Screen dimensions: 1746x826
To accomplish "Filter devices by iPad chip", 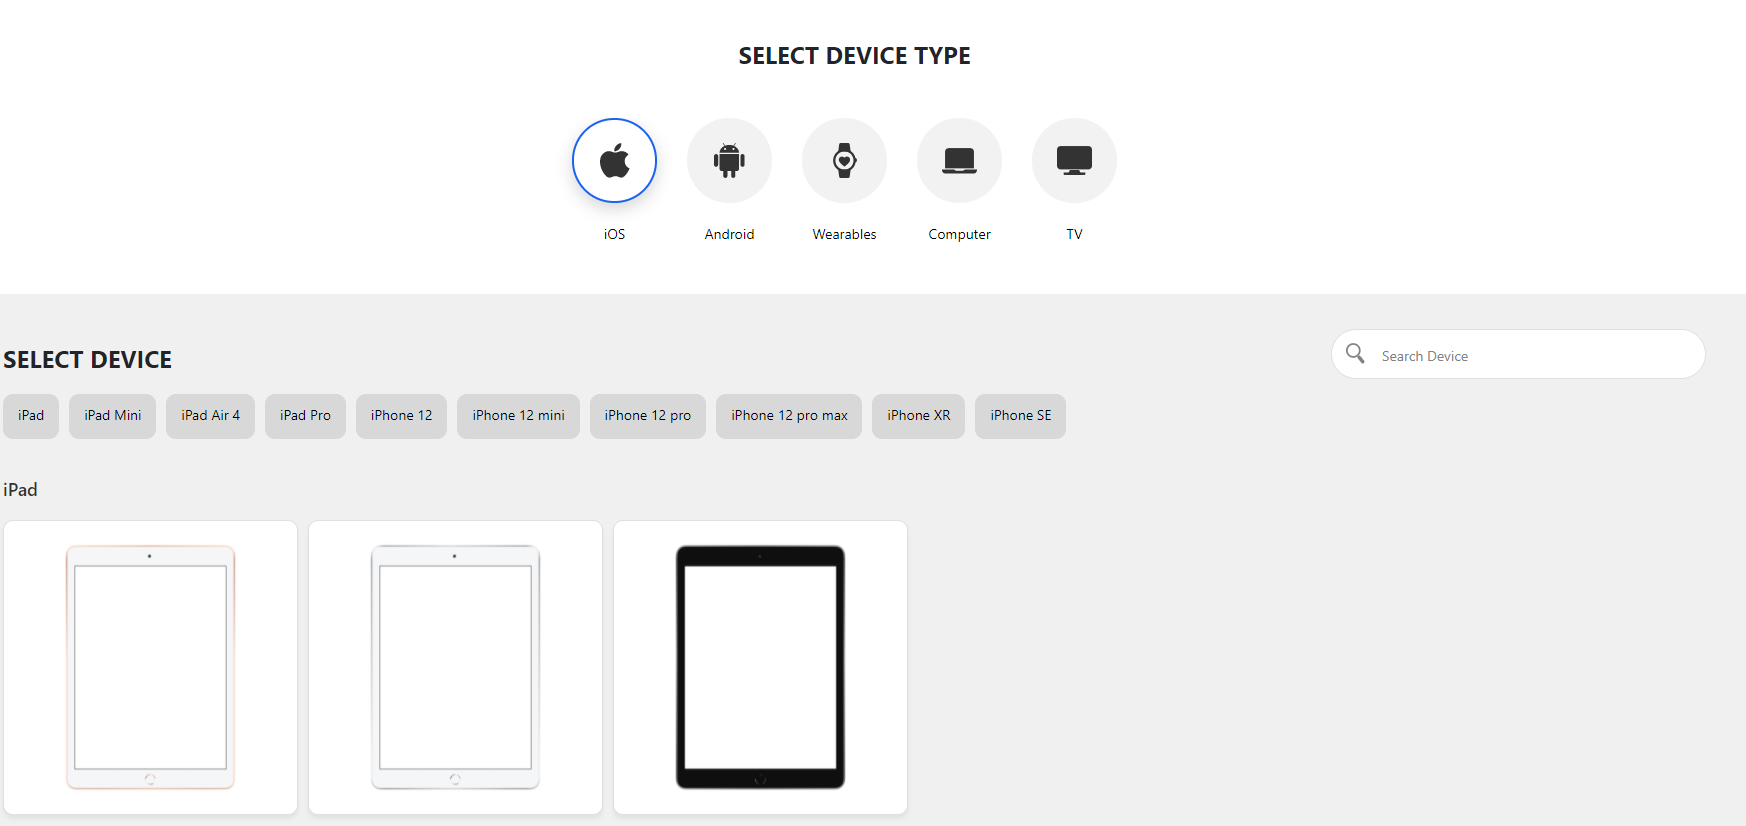I will [x=31, y=416].
